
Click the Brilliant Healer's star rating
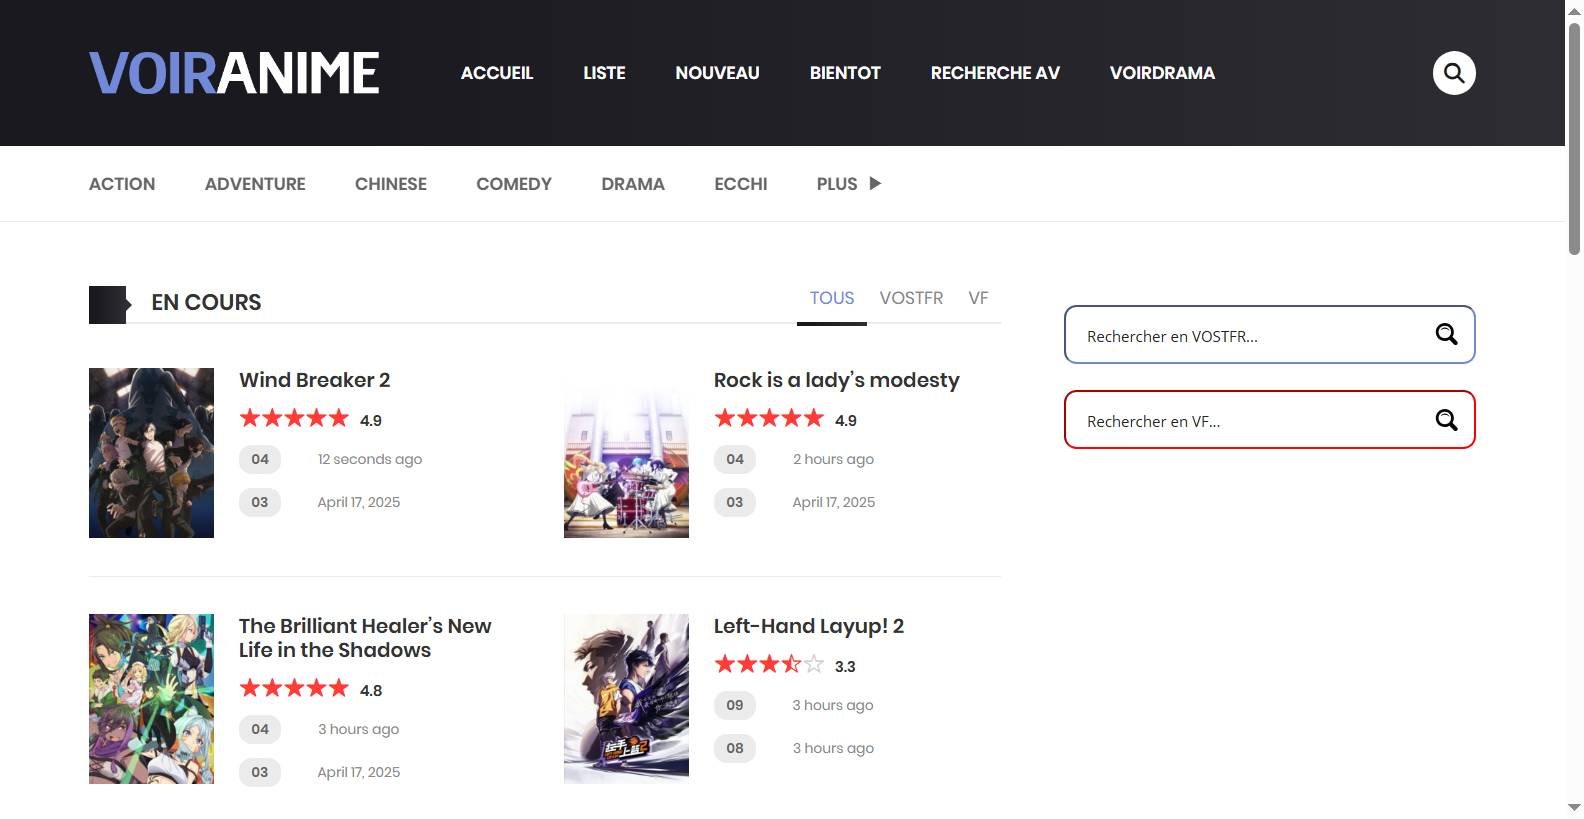point(294,688)
